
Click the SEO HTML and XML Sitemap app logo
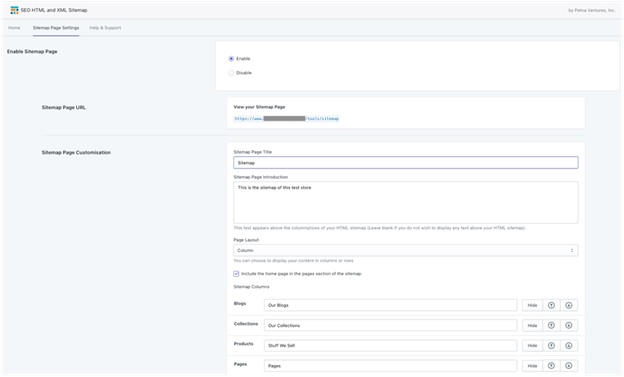(x=14, y=10)
